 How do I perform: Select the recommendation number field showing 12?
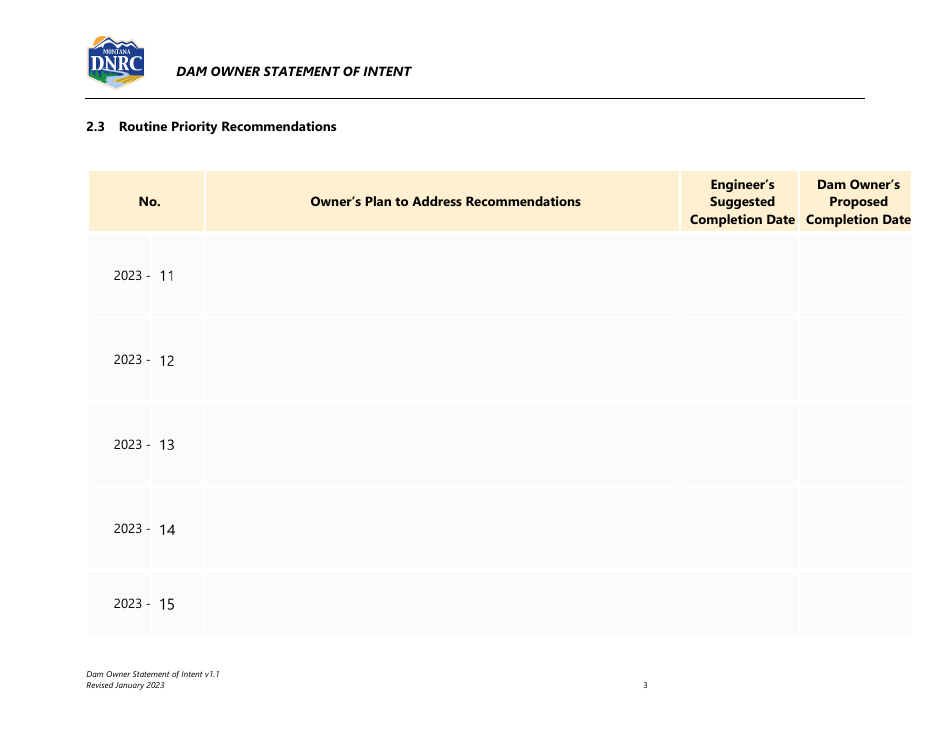click(176, 360)
